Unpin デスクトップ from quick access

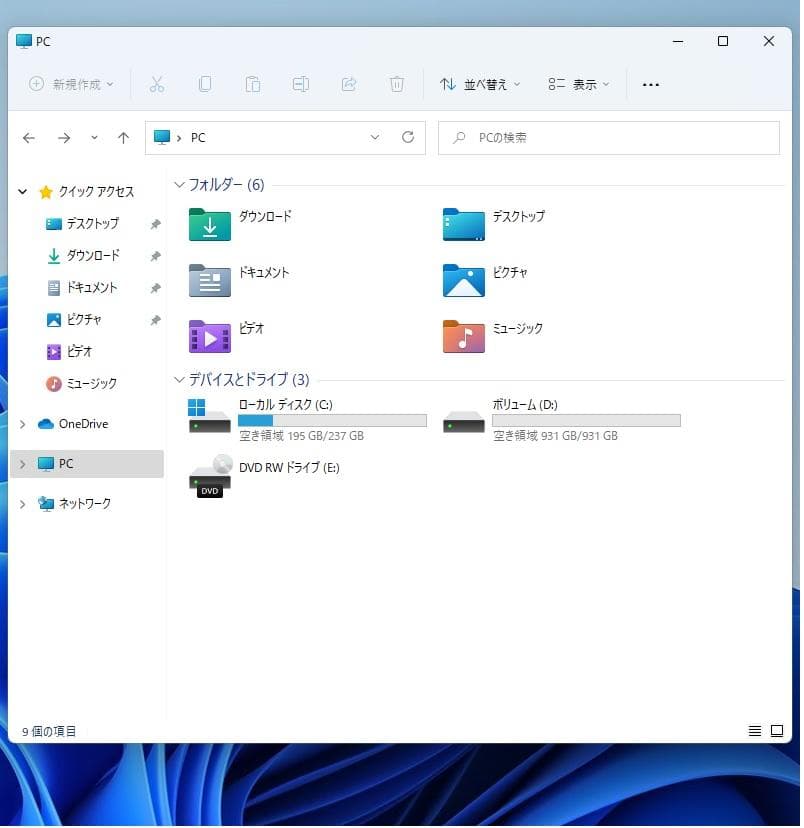point(155,224)
